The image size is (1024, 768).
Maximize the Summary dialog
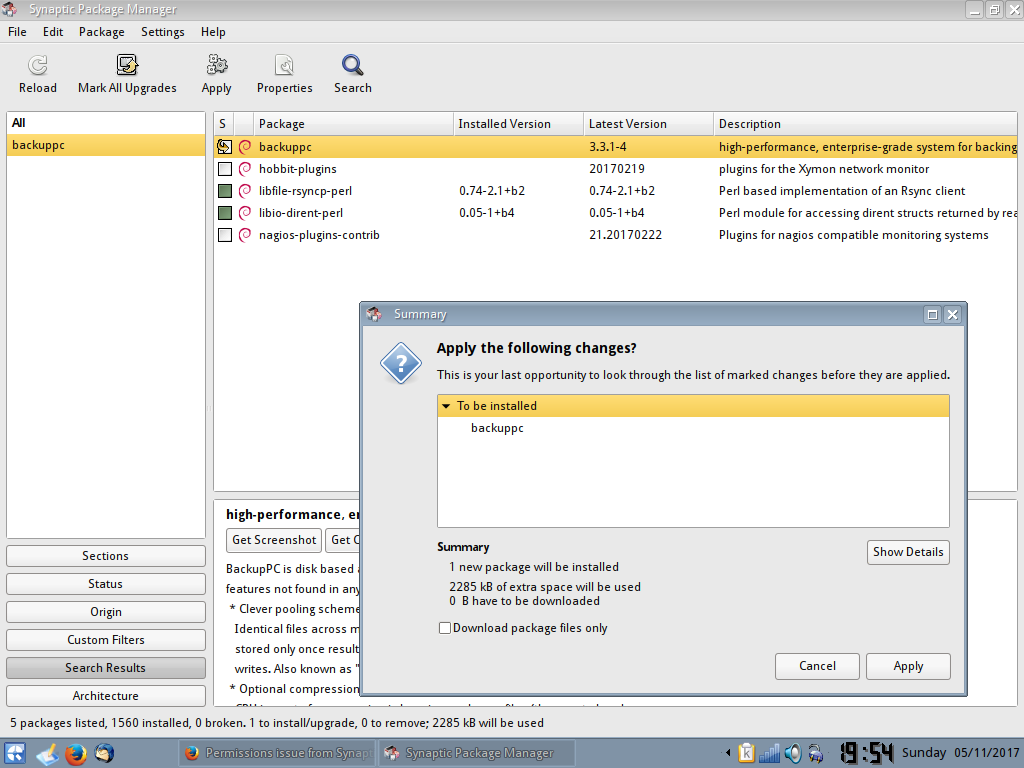(x=933, y=315)
